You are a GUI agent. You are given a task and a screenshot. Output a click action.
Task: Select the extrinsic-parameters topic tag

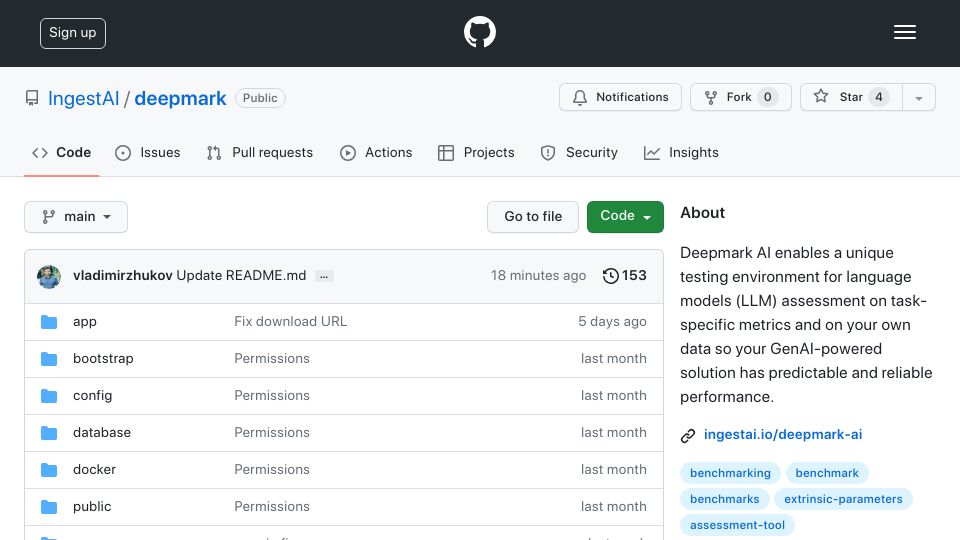843,499
